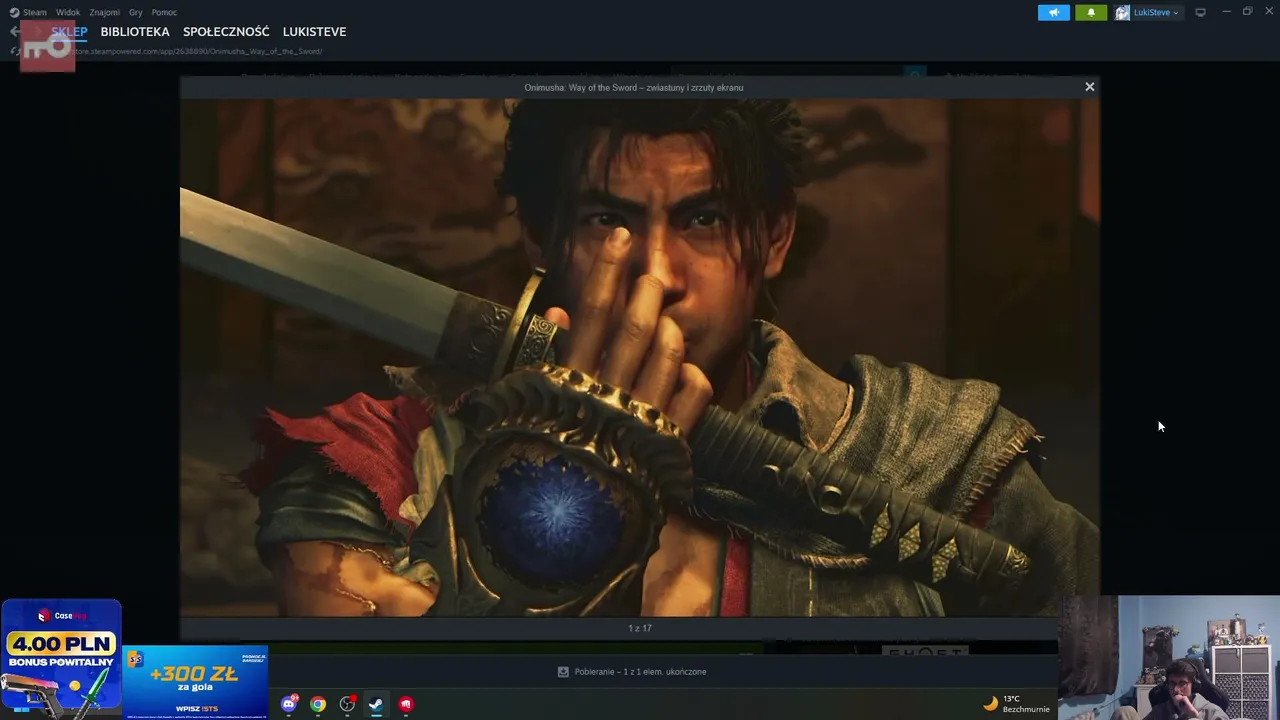Switch to the SKLEP tab
Image resolution: width=1280 pixels, height=720 pixels.
pyautogui.click(x=69, y=32)
